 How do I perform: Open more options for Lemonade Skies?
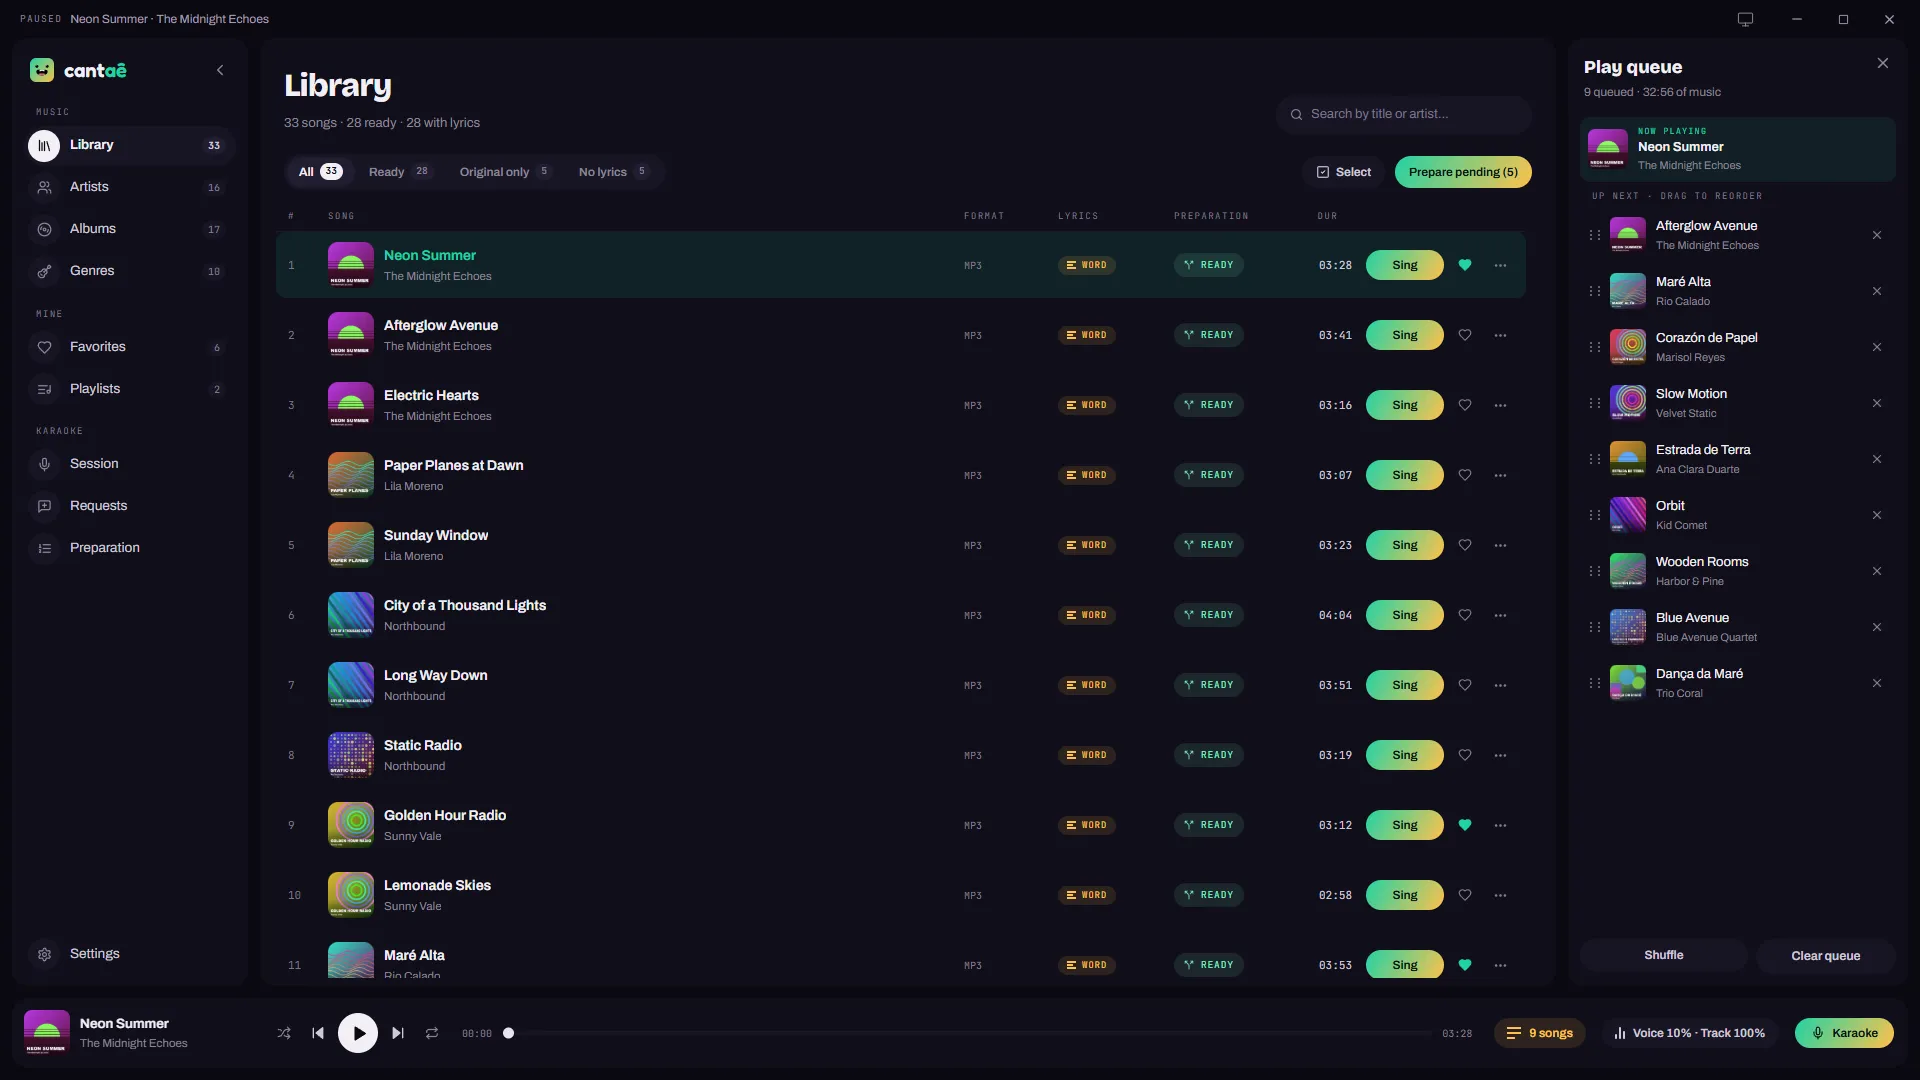[x=1500, y=895]
